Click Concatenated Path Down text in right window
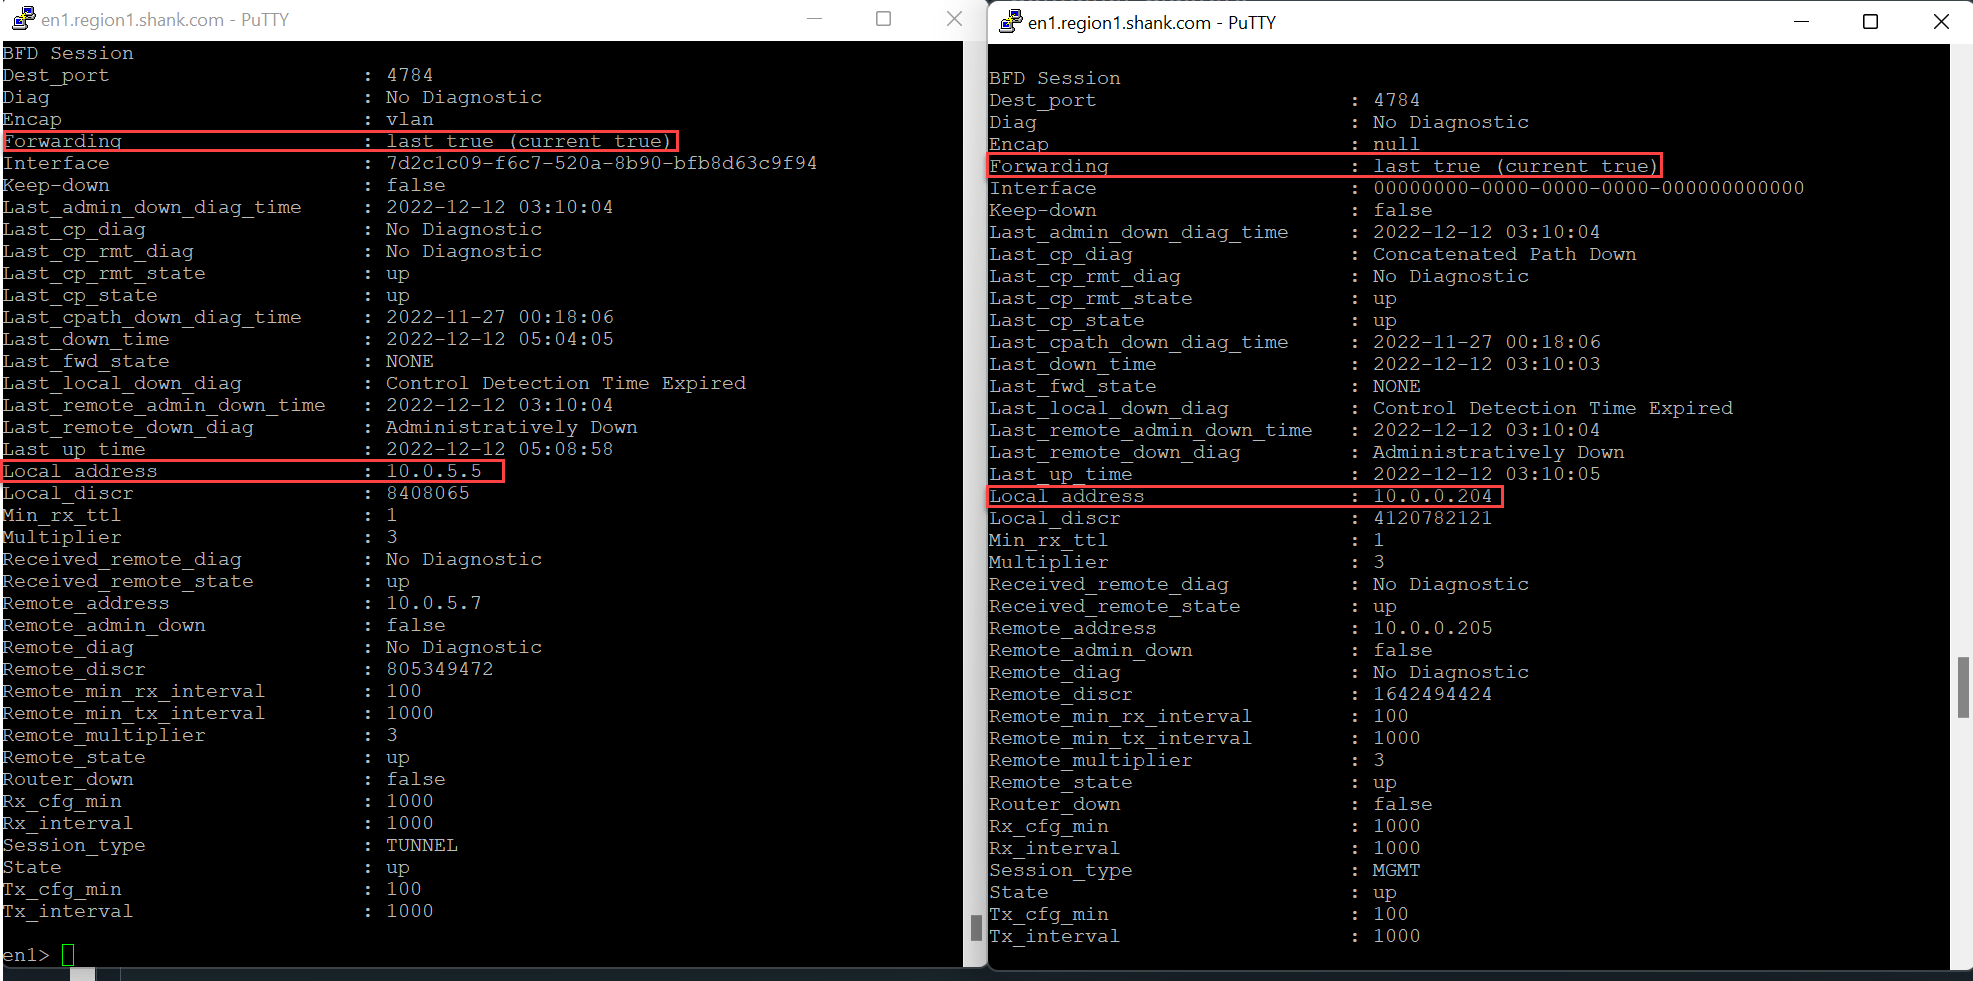This screenshot has height=981, width=1973. [1504, 254]
